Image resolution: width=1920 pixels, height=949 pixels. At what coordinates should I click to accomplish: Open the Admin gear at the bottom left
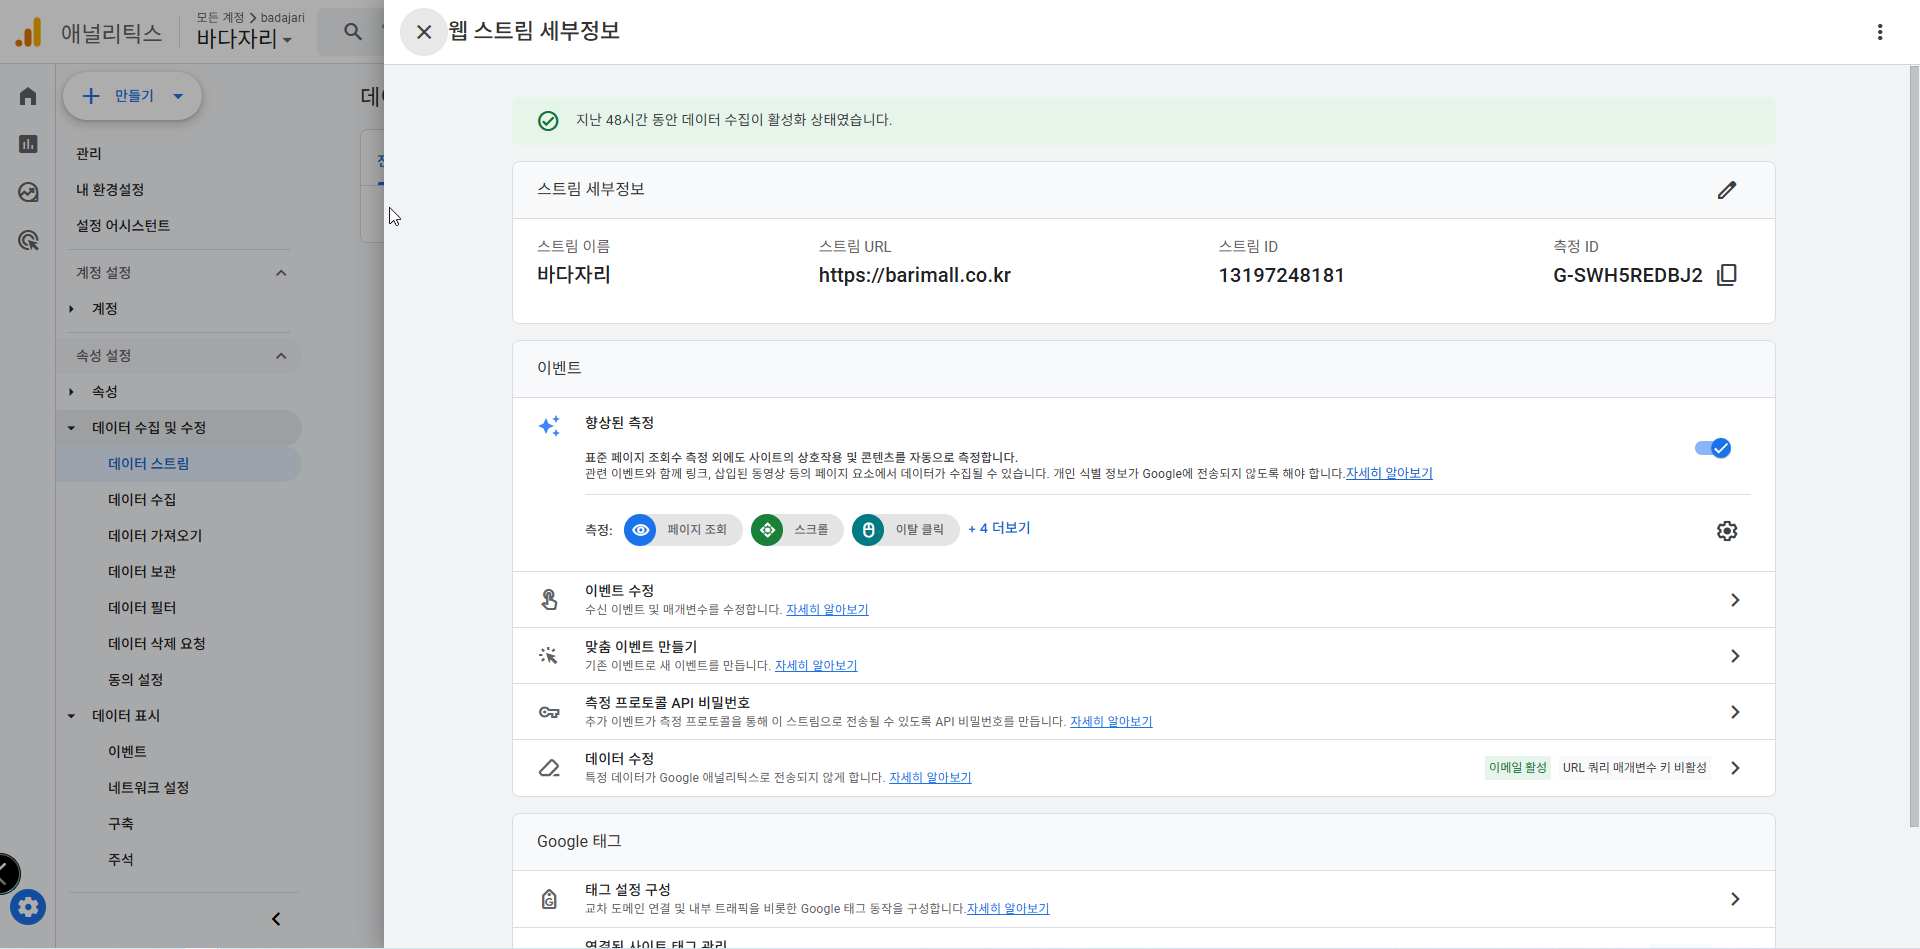tap(27, 907)
